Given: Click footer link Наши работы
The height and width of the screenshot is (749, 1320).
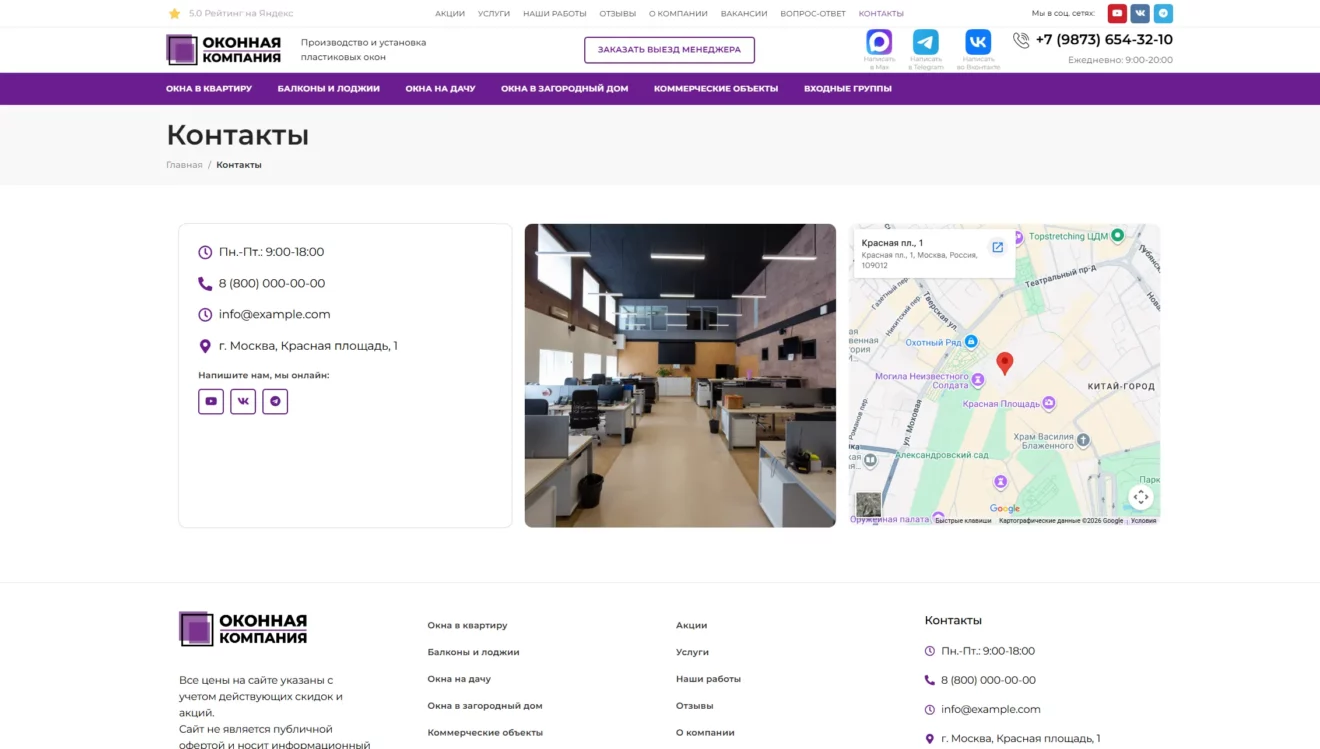Looking at the screenshot, I should 708,679.
